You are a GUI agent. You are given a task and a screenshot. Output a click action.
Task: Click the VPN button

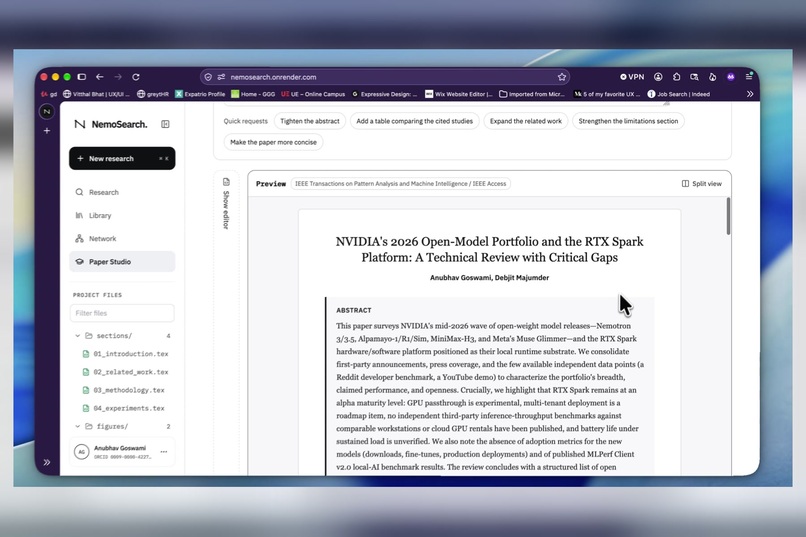coord(632,77)
